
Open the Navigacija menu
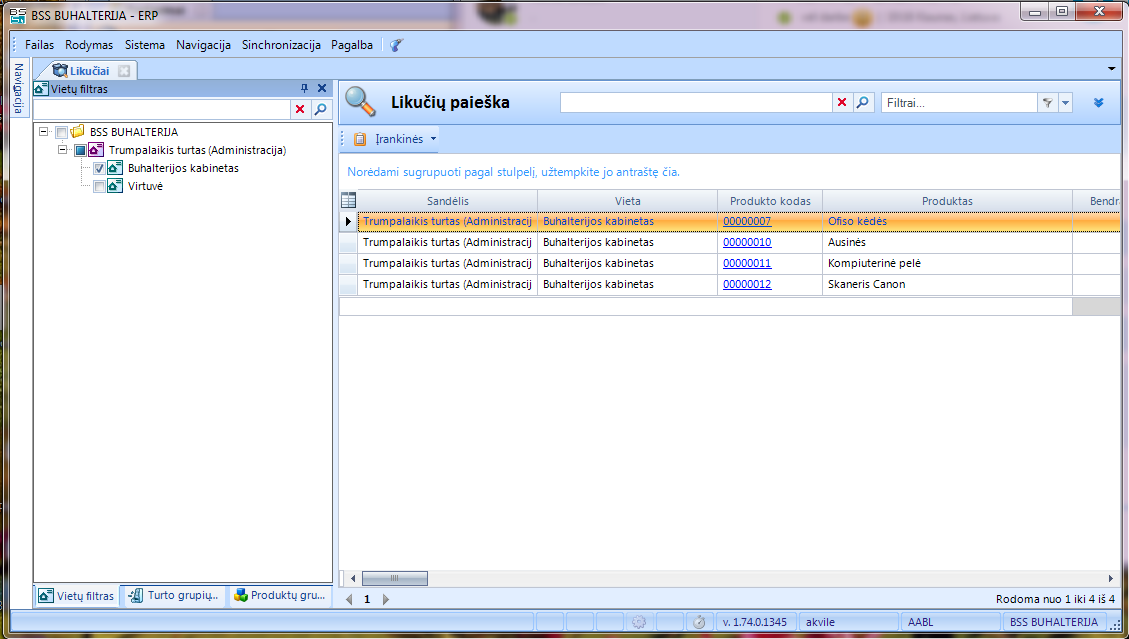[x=203, y=45]
